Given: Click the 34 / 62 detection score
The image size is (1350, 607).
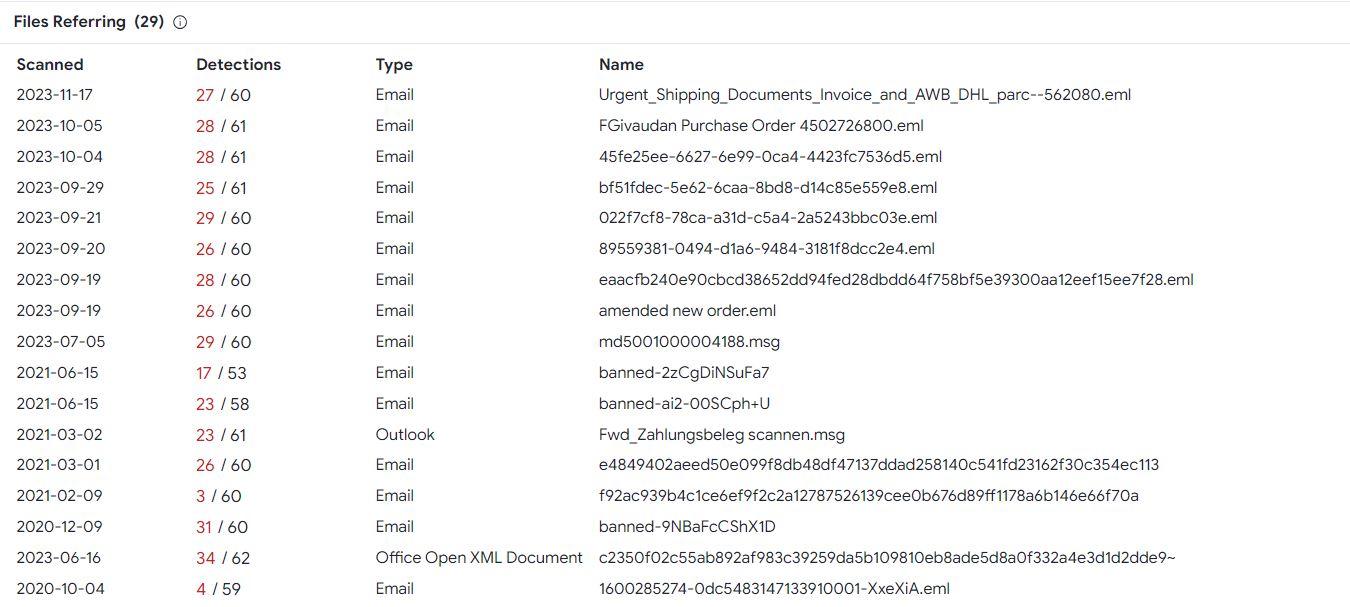Looking at the screenshot, I should [x=223, y=558].
